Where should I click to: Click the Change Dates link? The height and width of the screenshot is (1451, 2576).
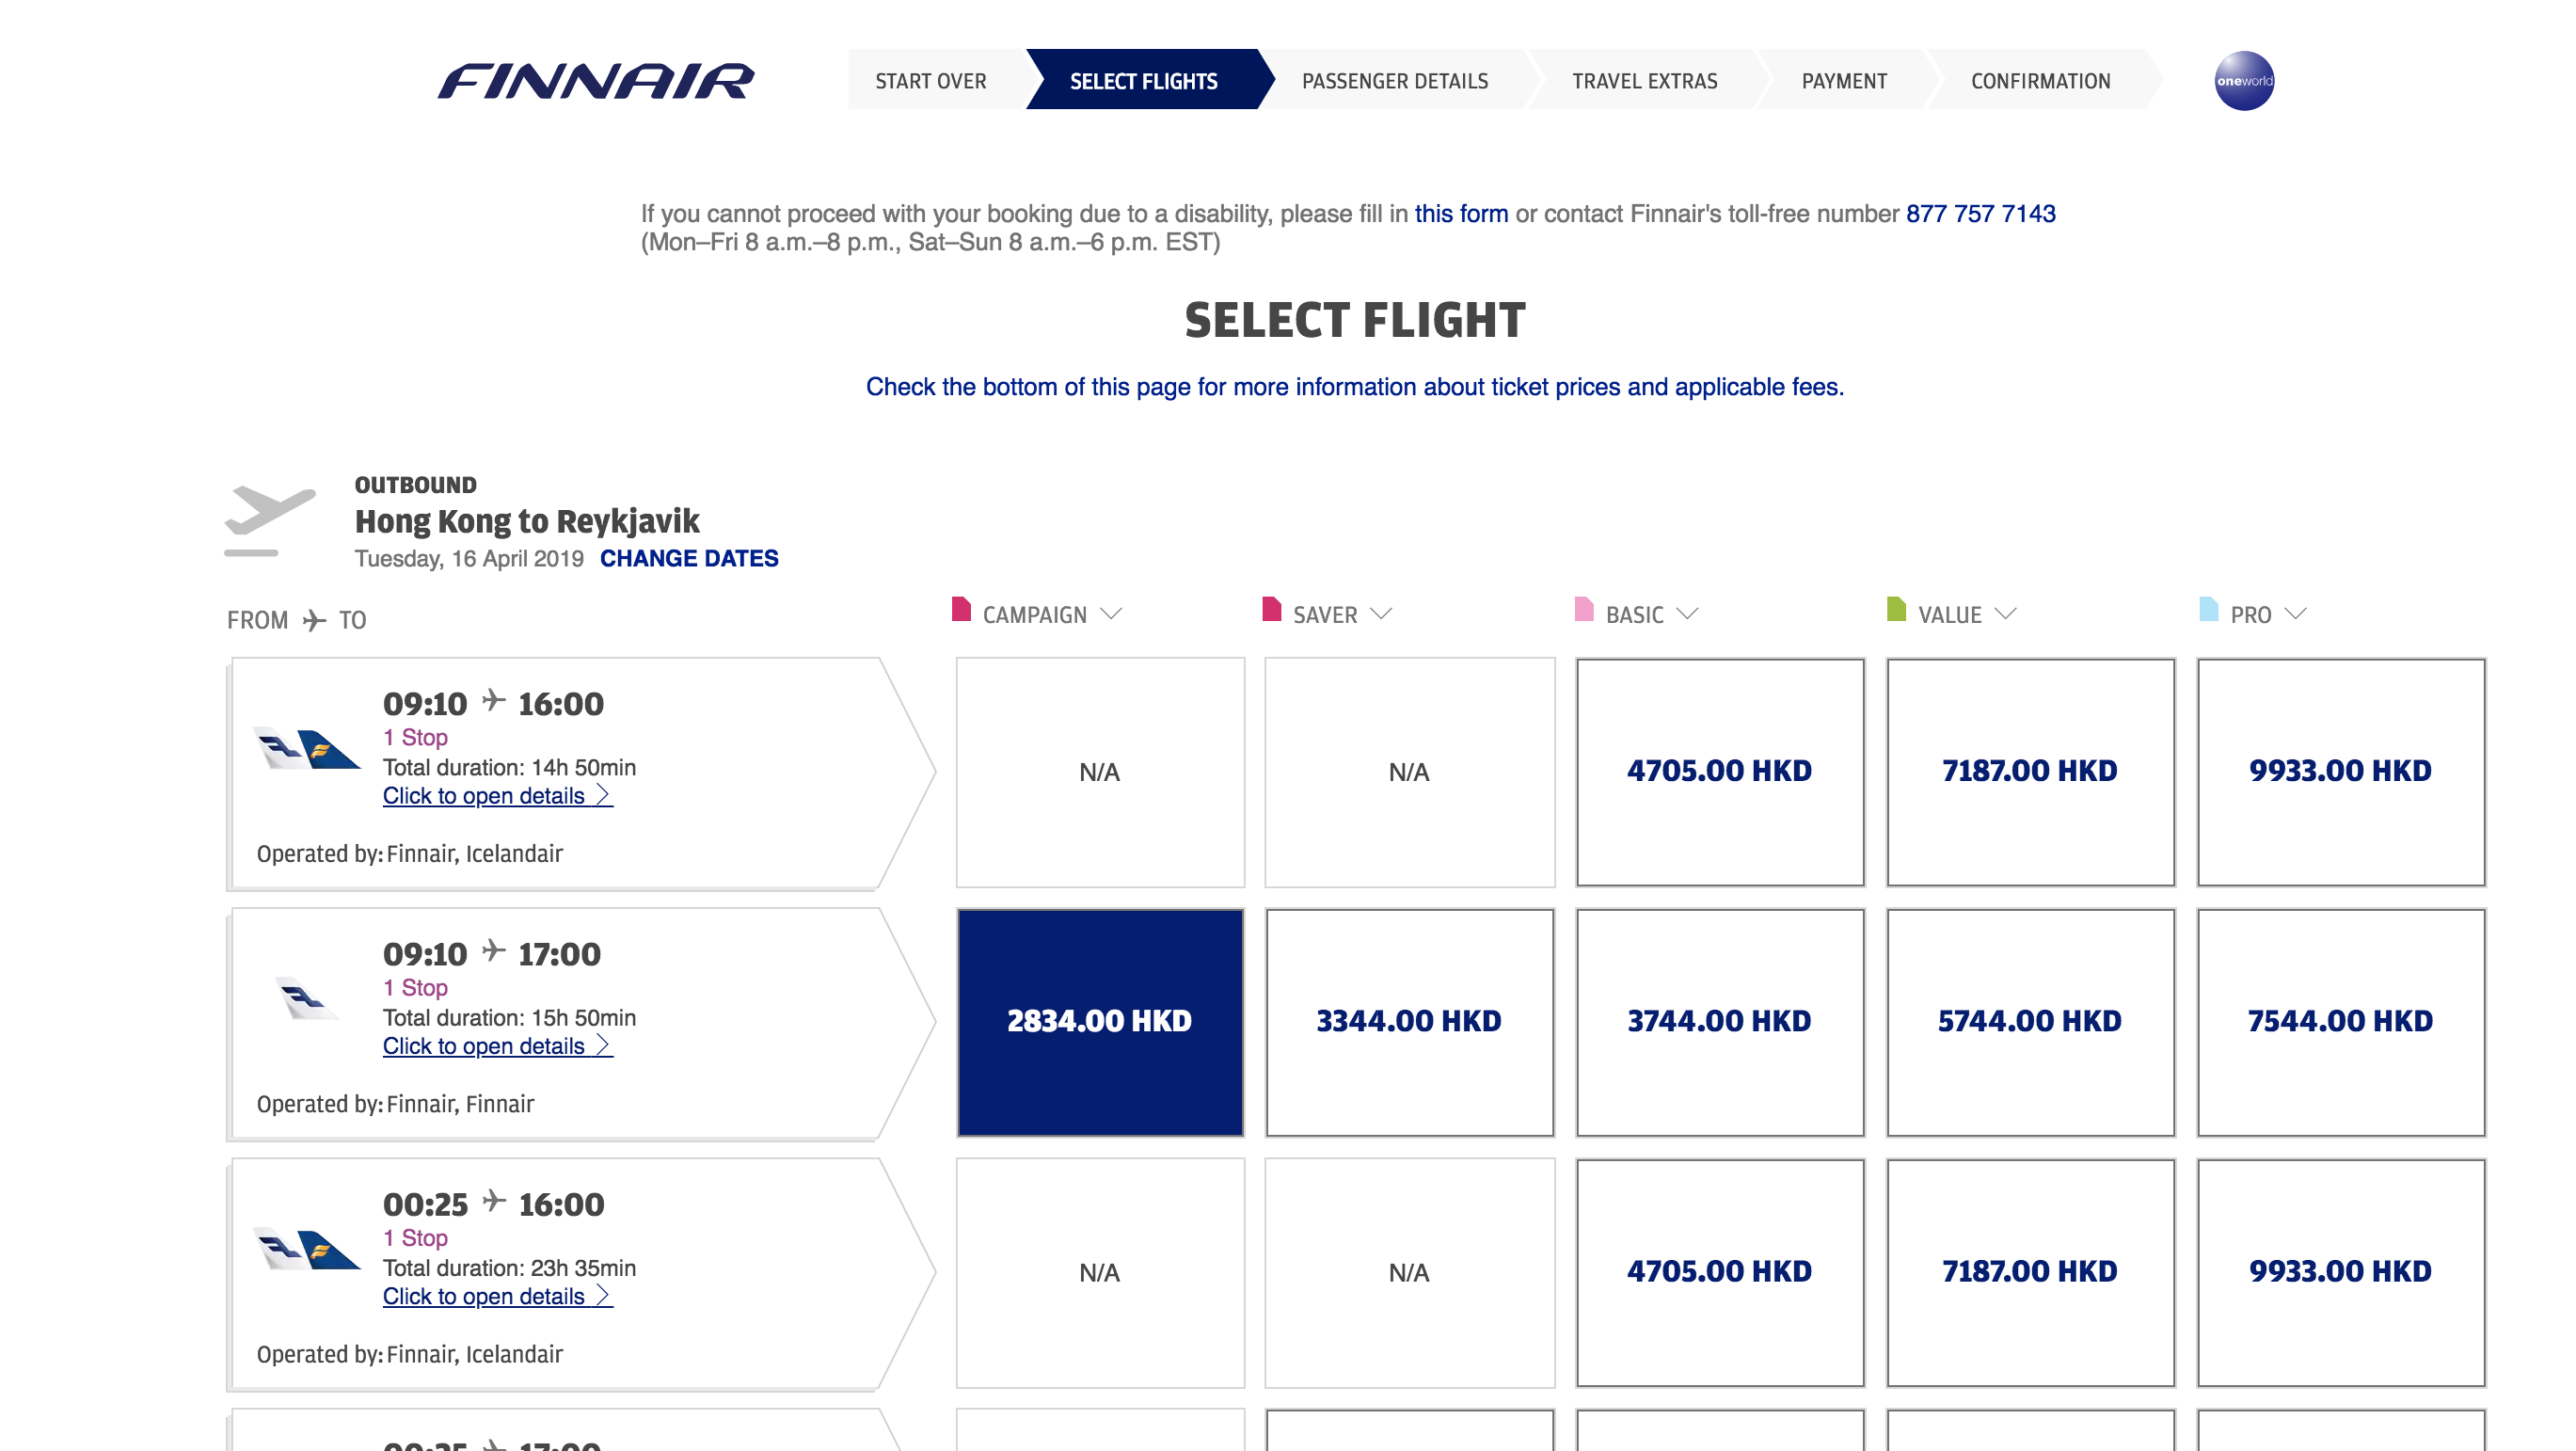(688, 558)
